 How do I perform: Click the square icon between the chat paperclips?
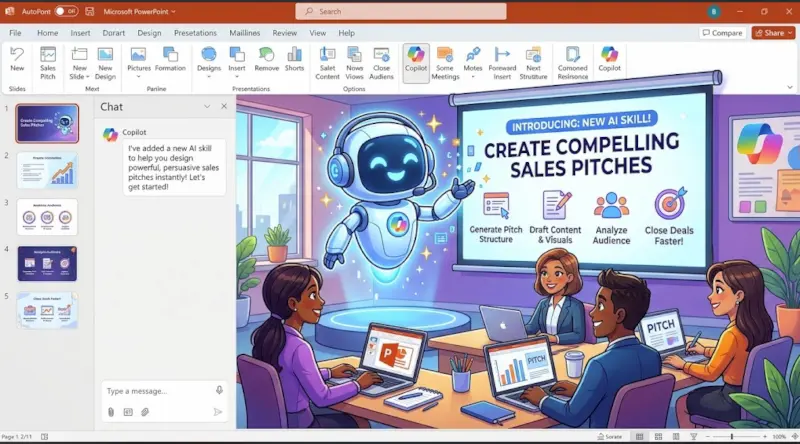pos(128,412)
